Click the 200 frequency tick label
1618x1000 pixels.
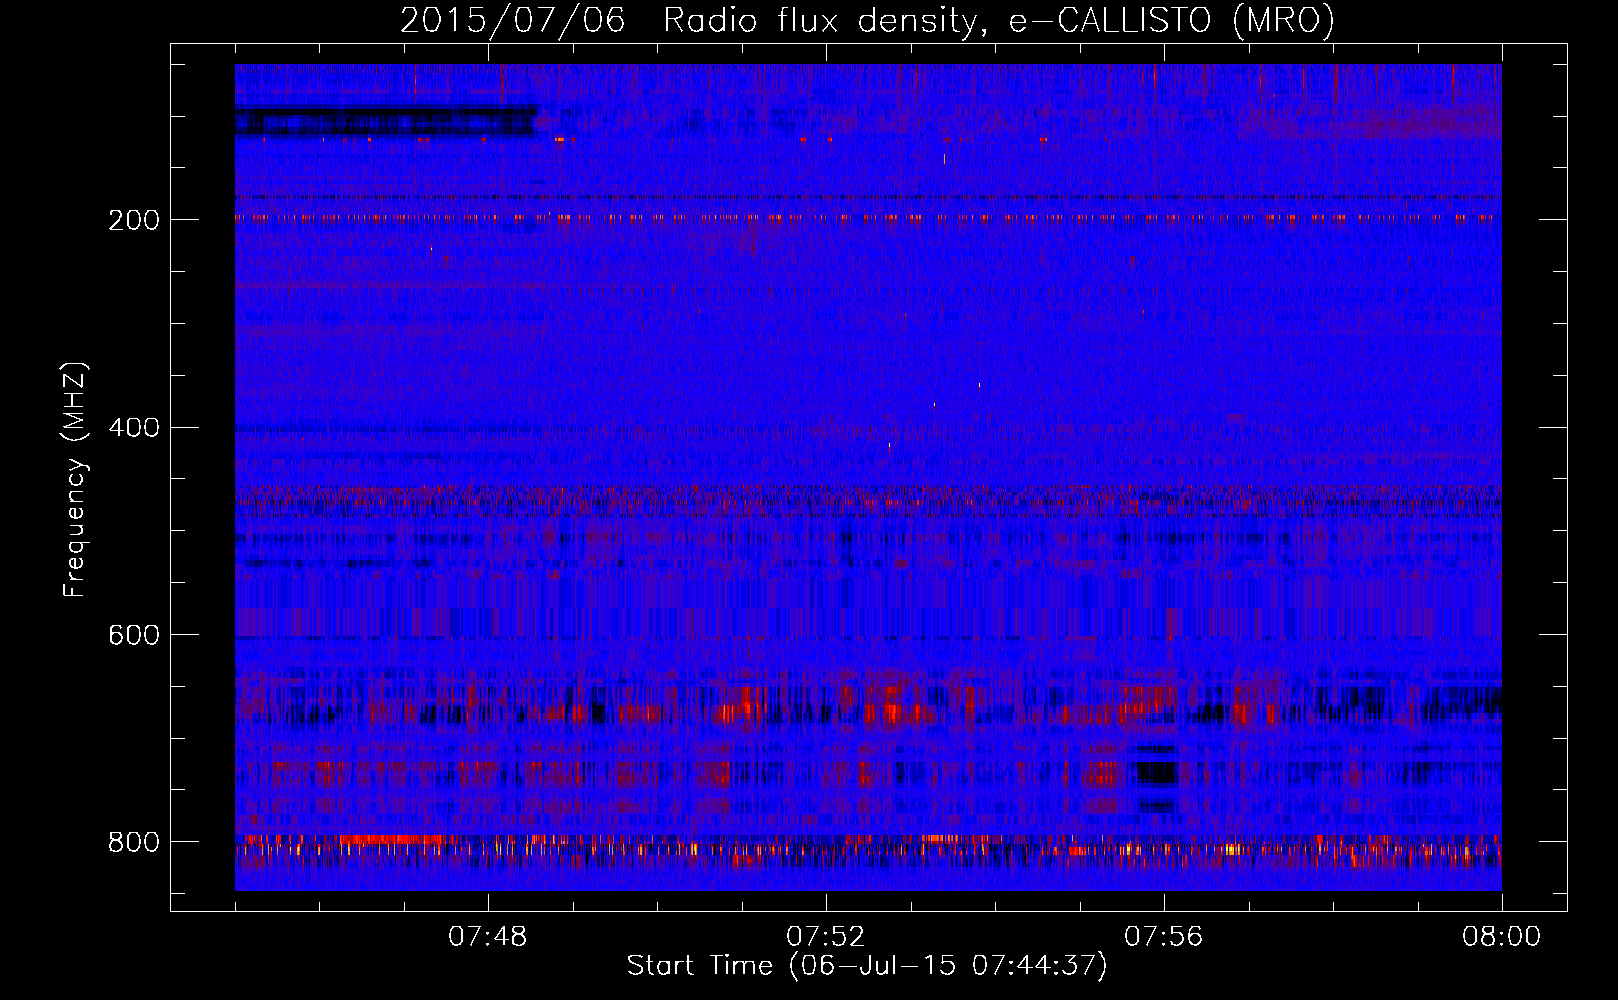[x=133, y=220]
